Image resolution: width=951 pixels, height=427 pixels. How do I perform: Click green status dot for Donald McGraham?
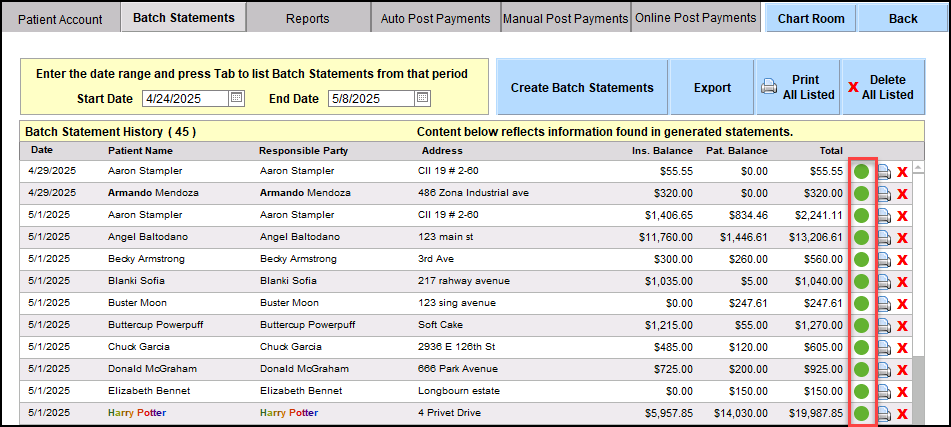(862, 369)
